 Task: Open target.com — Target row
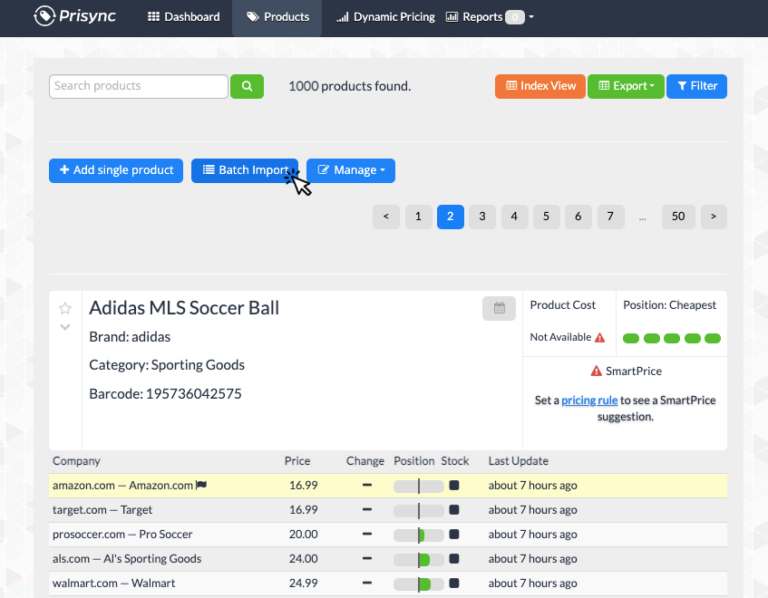click(x=388, y=510)
